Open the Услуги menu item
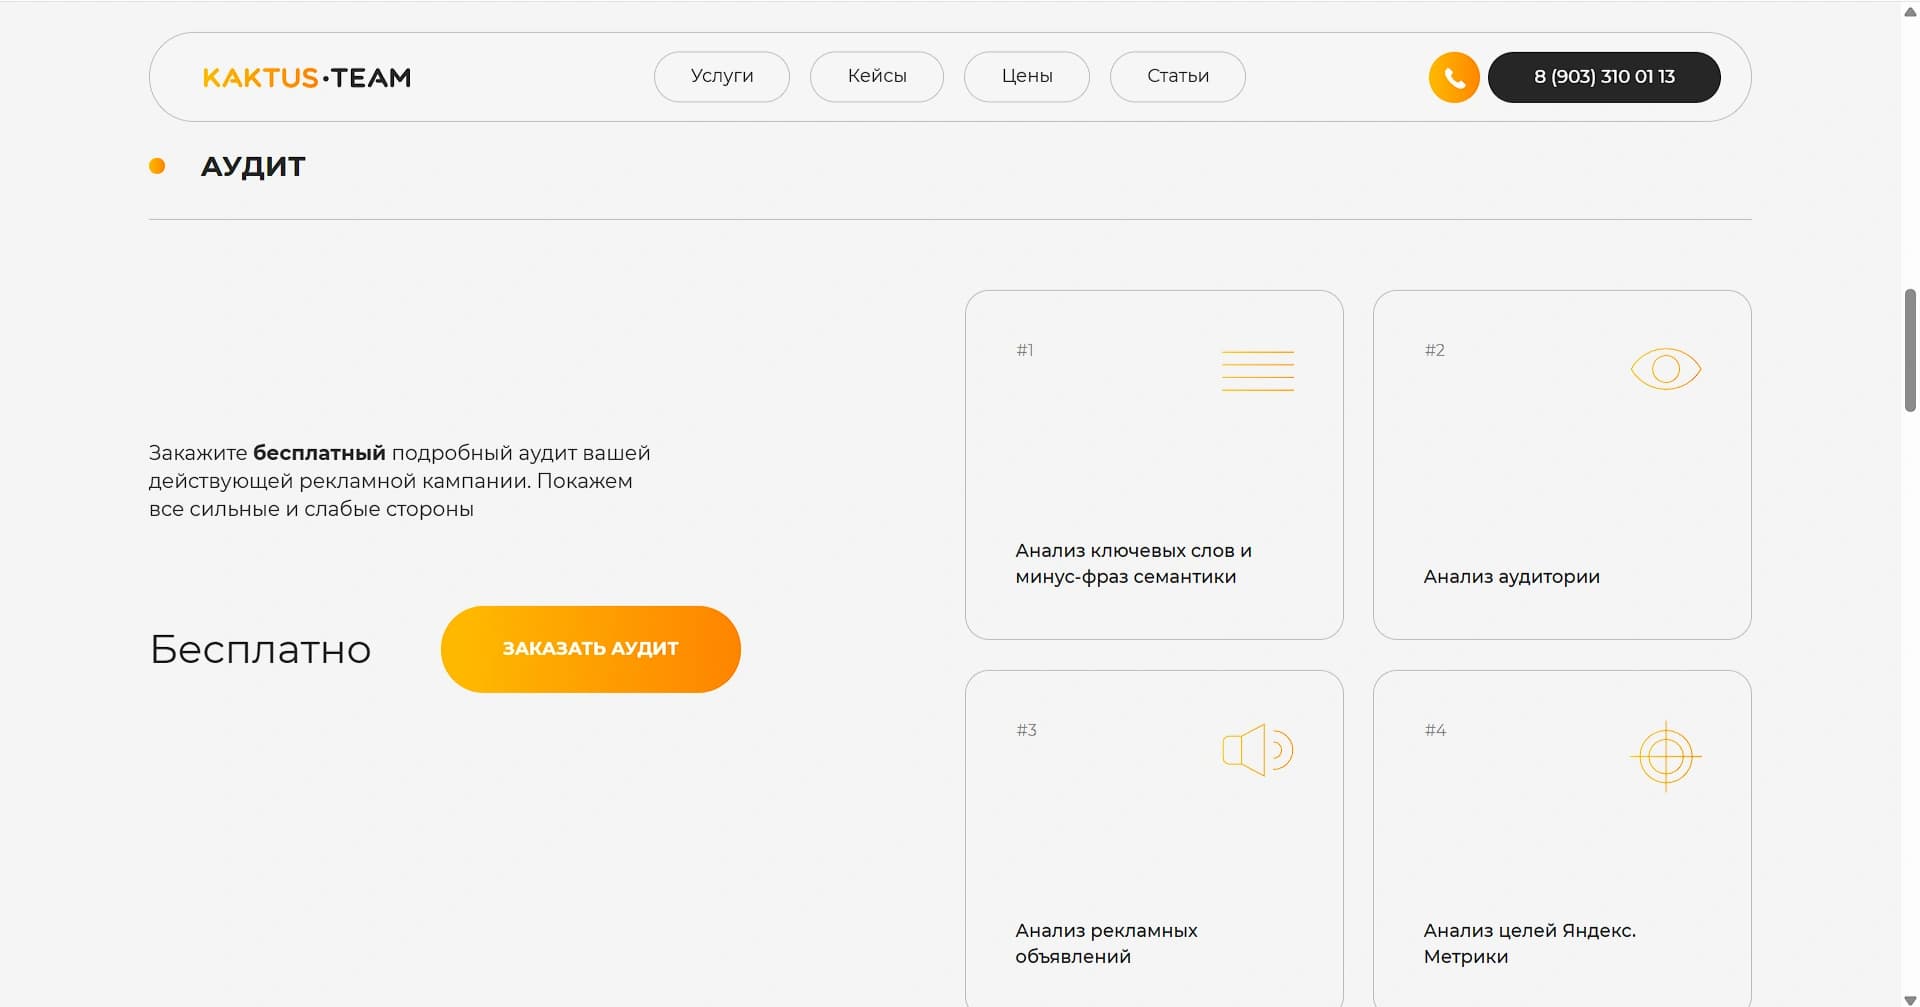 pos(721,76)
